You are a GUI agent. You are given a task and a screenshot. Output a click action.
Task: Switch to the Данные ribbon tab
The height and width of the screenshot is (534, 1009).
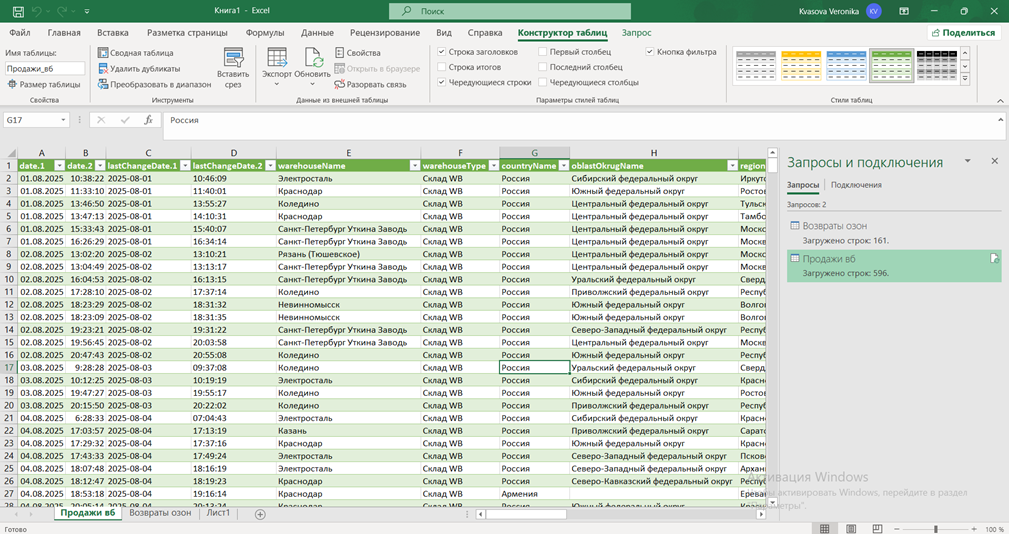[317, 33]
